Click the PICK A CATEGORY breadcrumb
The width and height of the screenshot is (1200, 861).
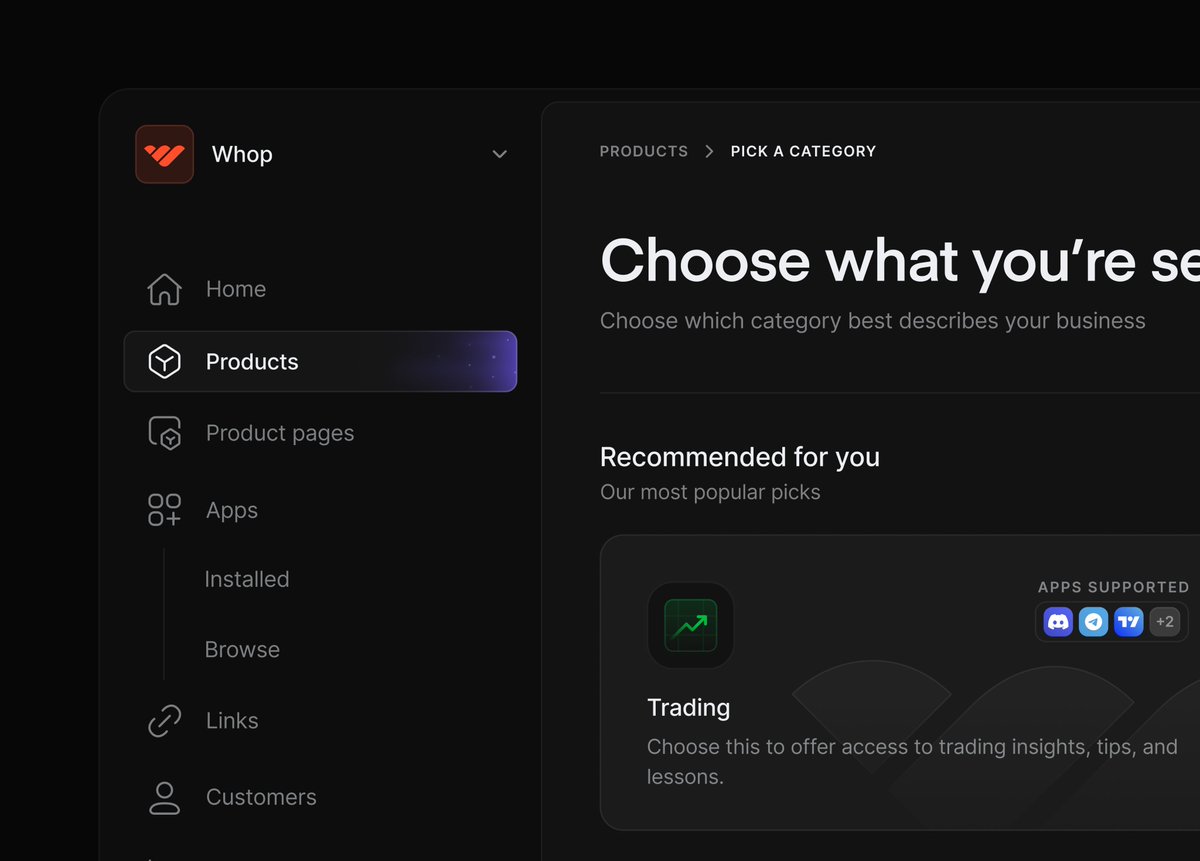point(803,151)
